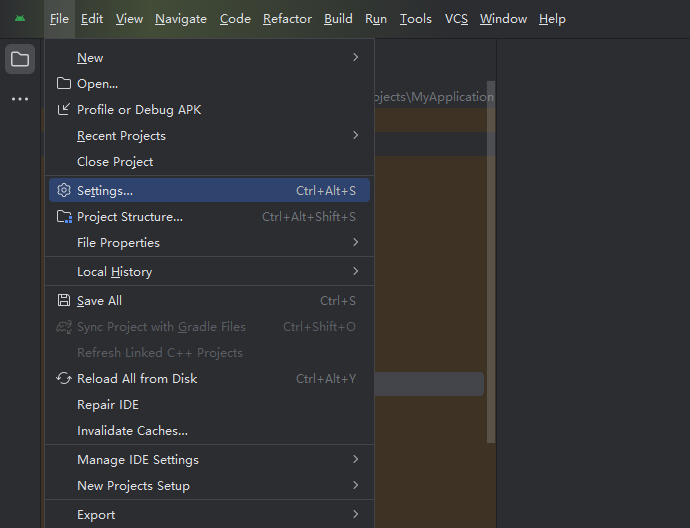This screenshot has height=528, width=690.
Task: Select Reload All from Disk
Action: (x=209, y=378)
